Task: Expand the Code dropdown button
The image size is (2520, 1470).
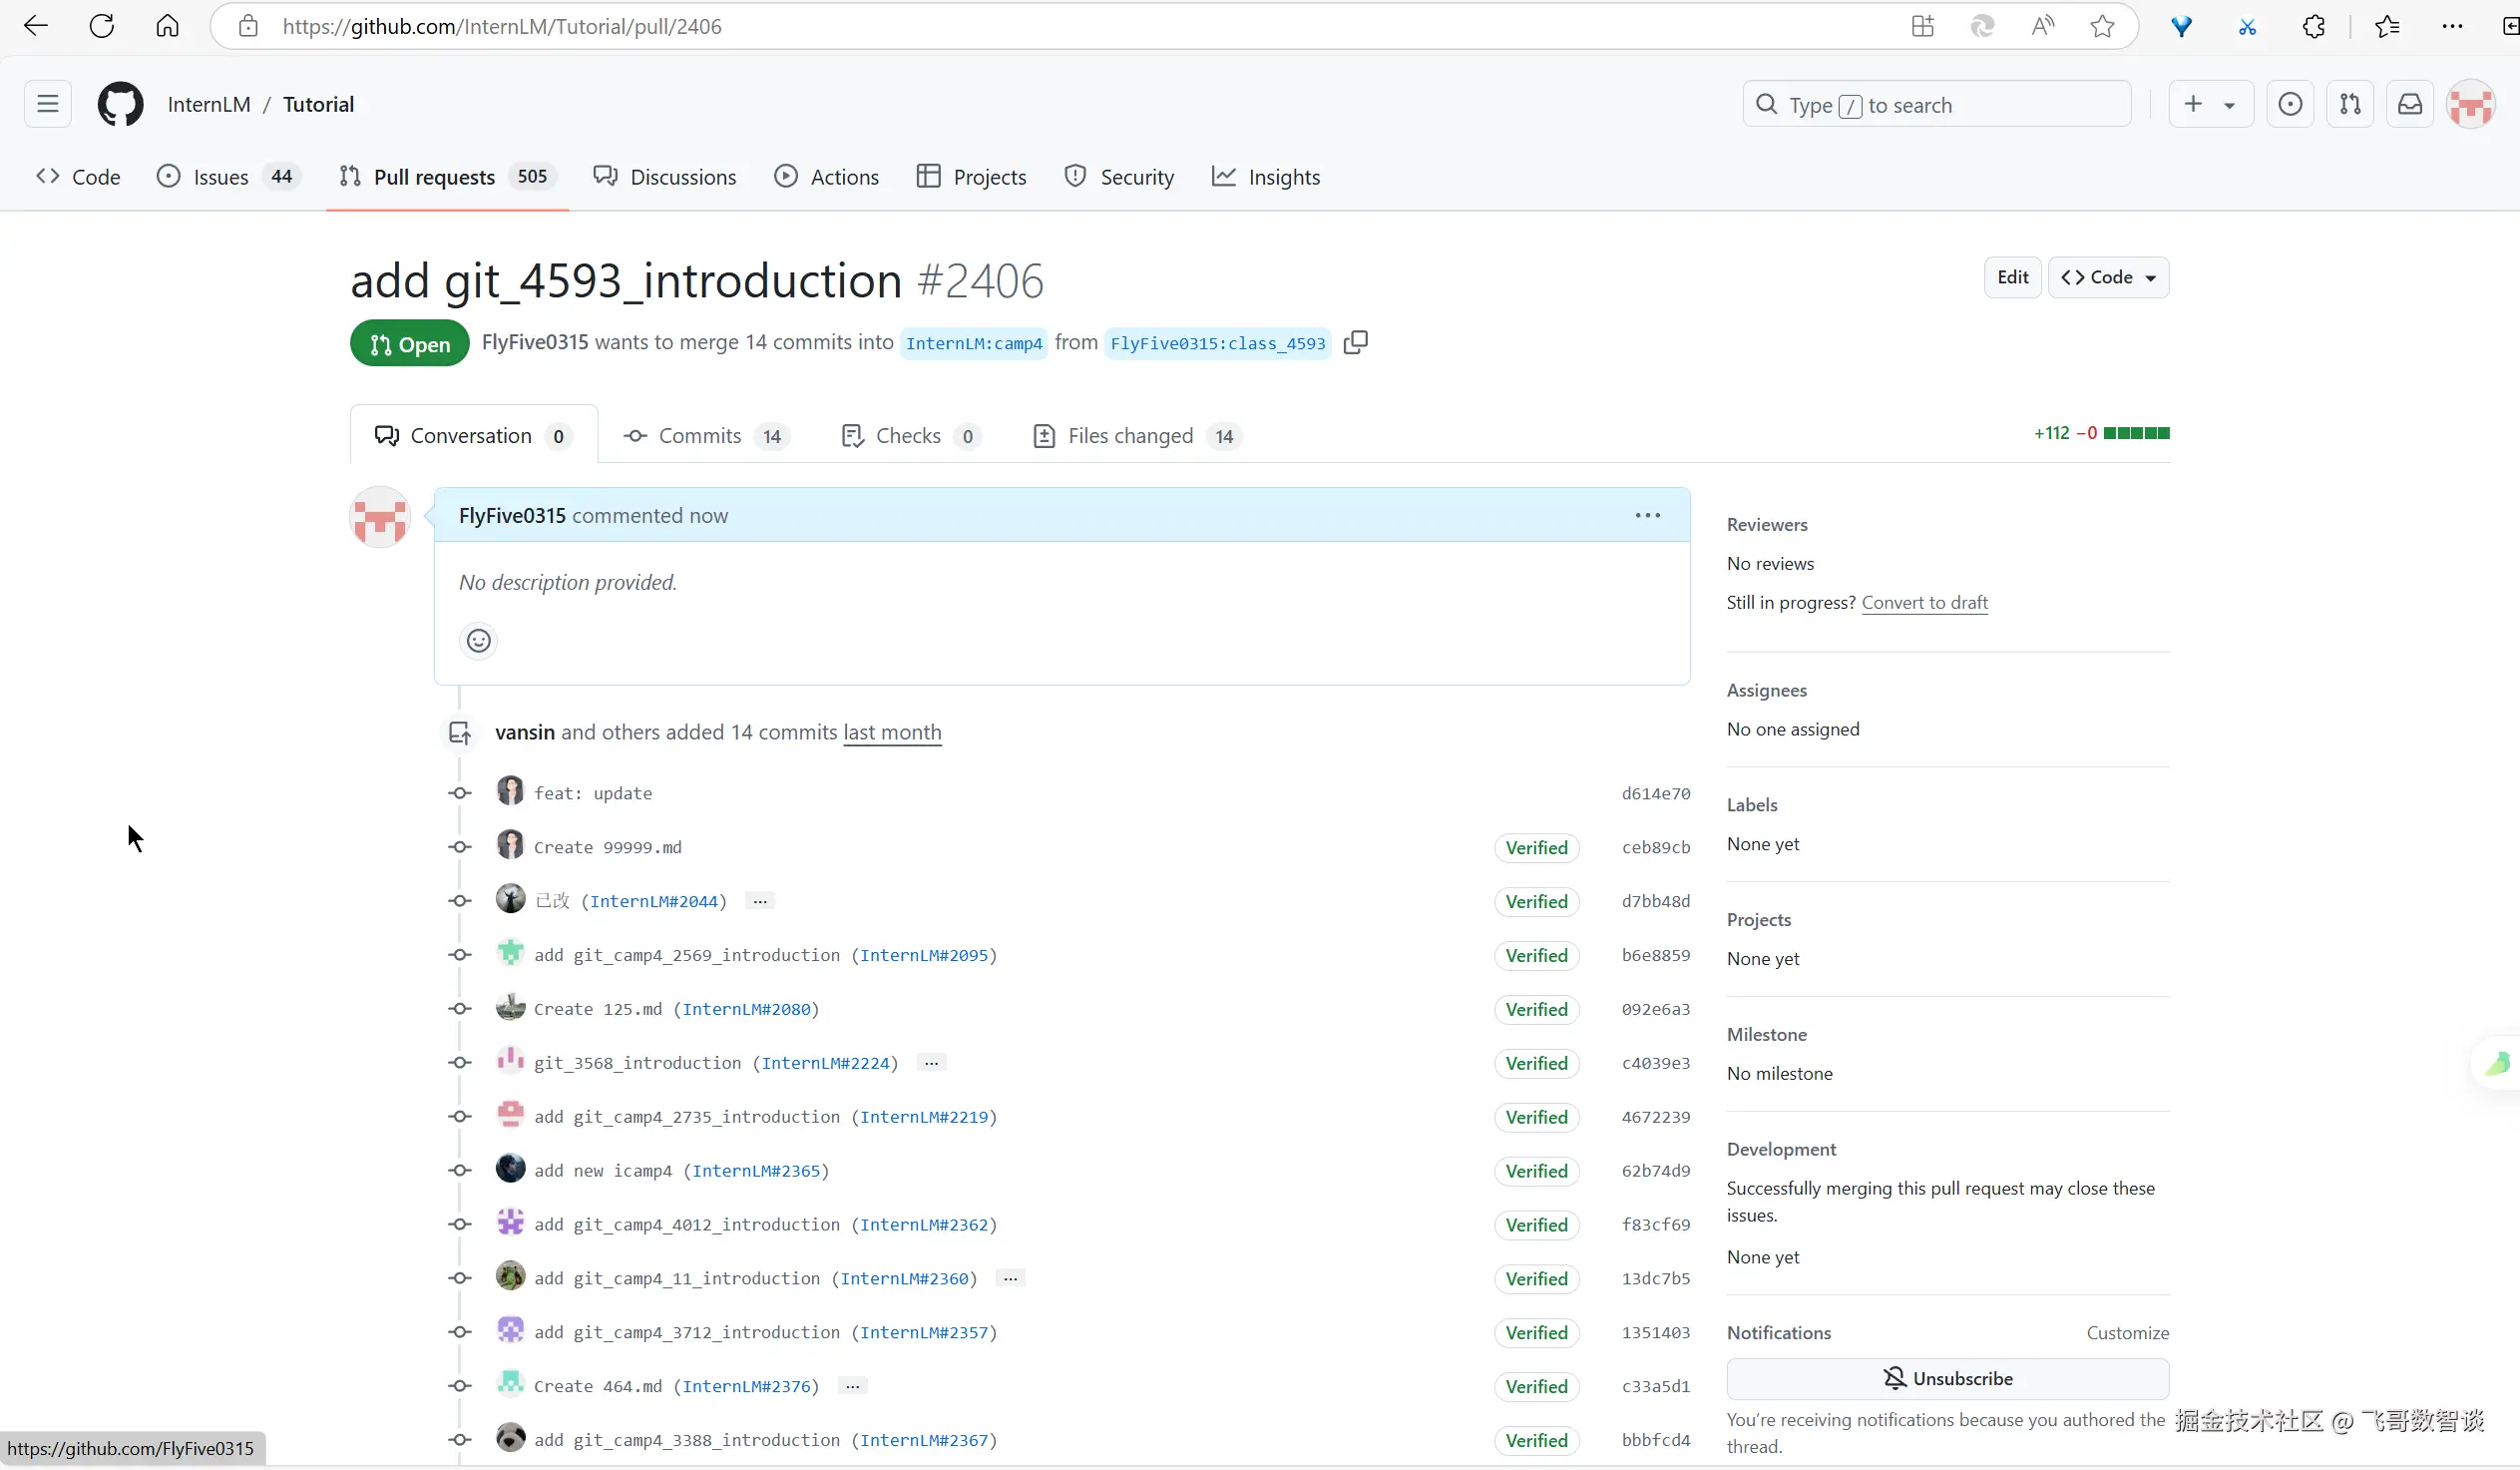Action: click(2108, 278)
